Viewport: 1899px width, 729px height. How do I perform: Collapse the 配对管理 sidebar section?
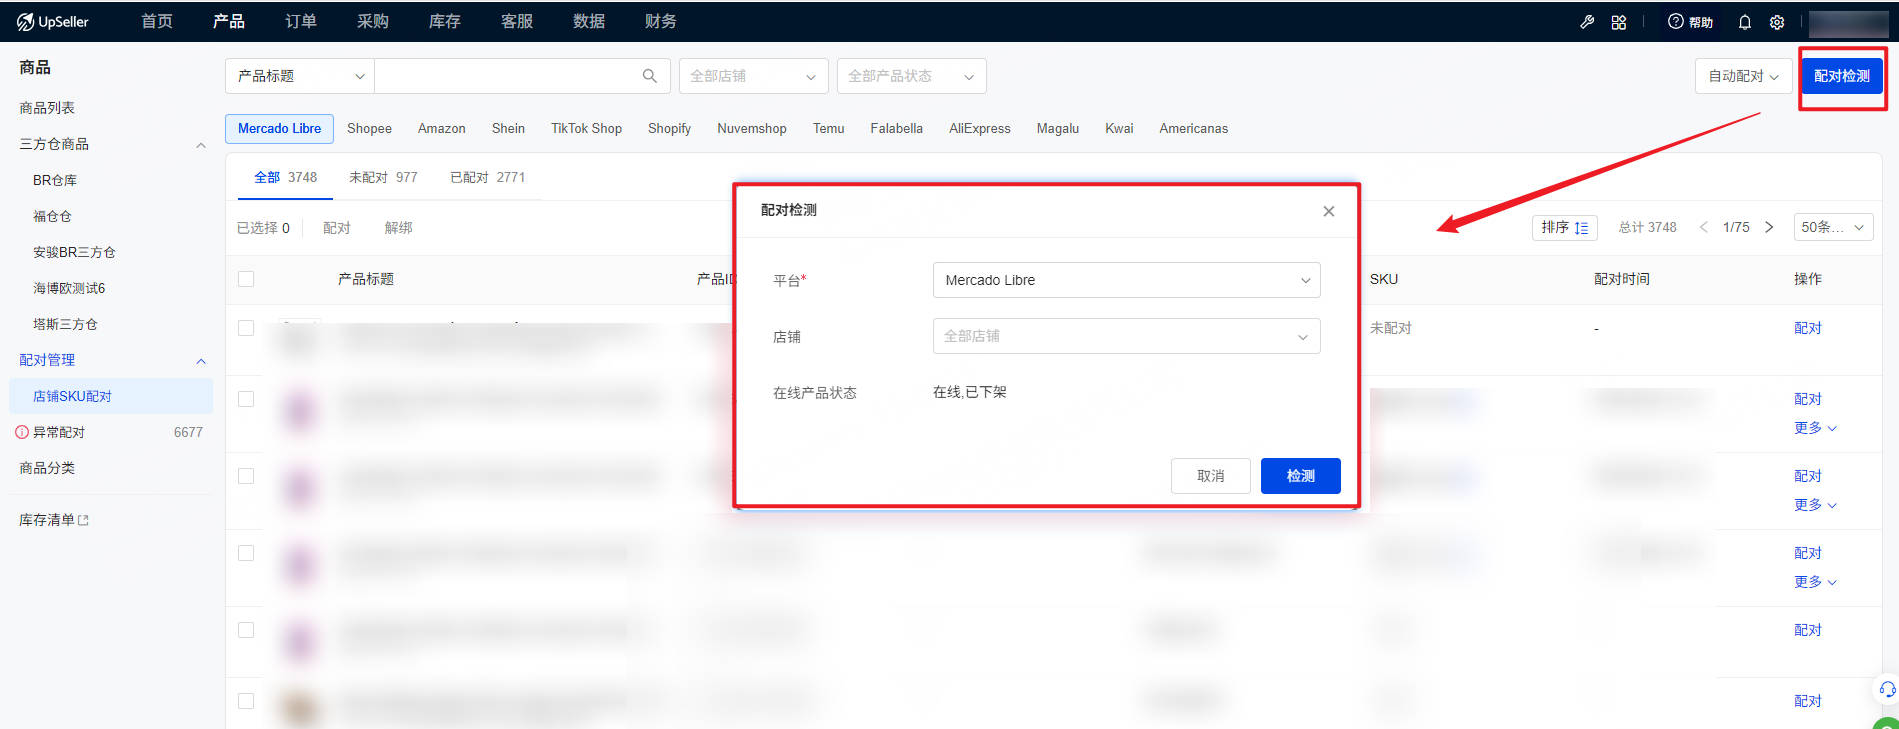click(x=201, y=361)
